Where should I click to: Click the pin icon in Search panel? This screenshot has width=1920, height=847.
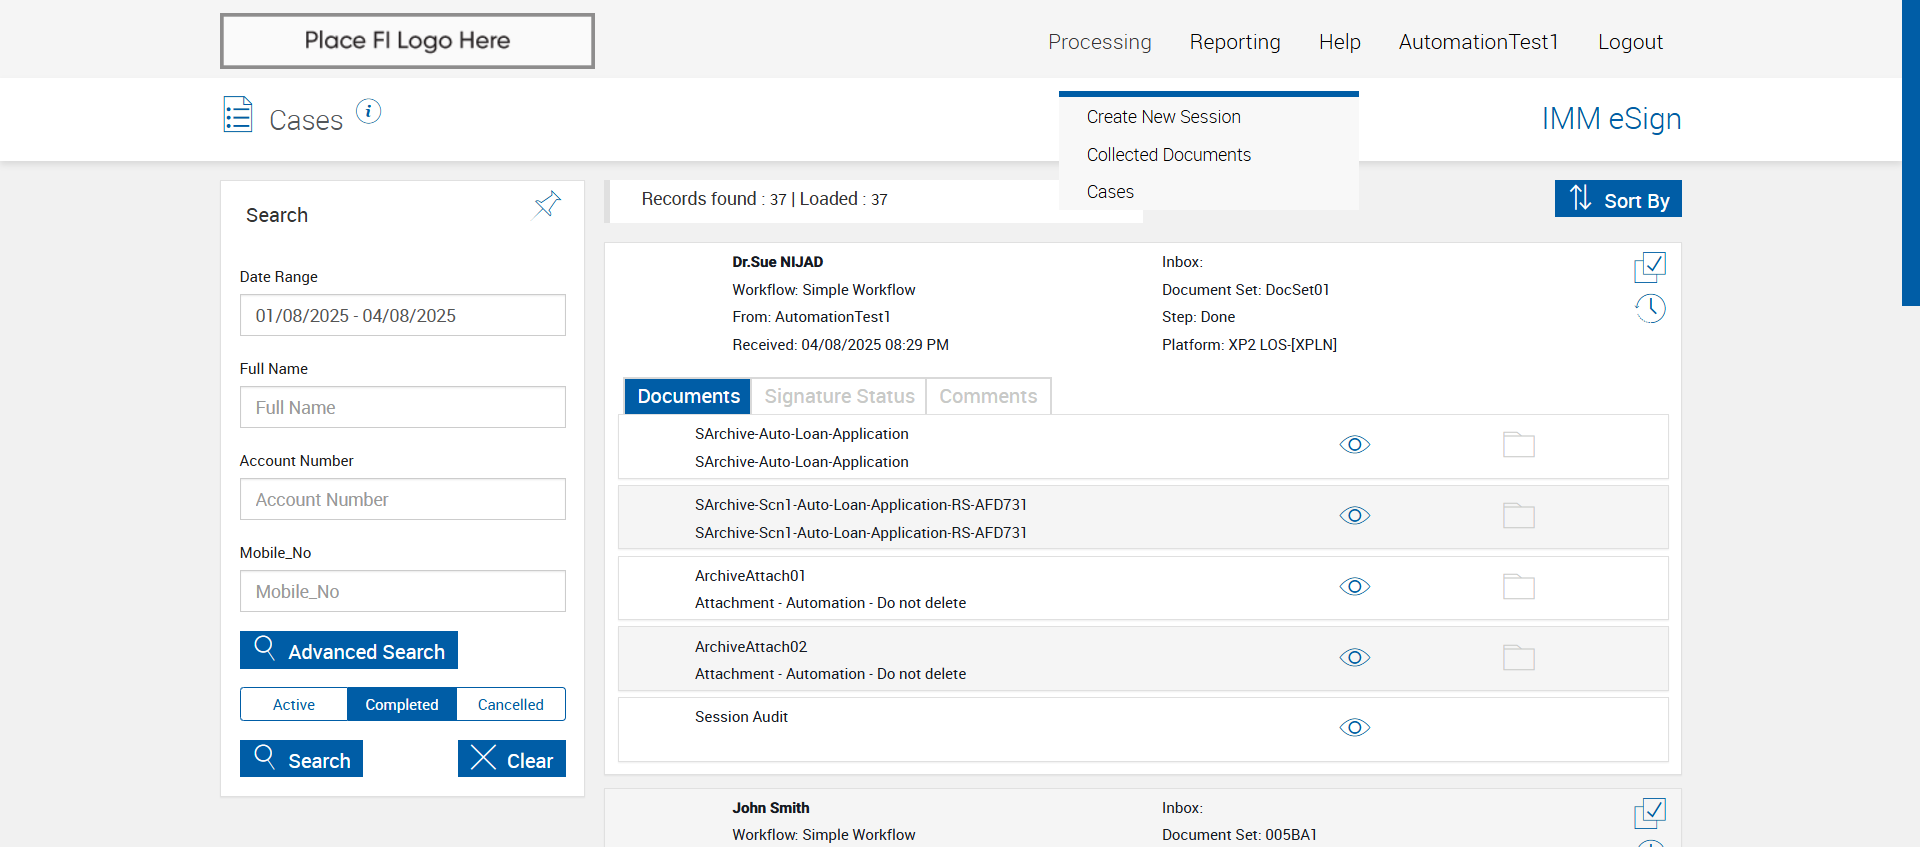point(547,205)
